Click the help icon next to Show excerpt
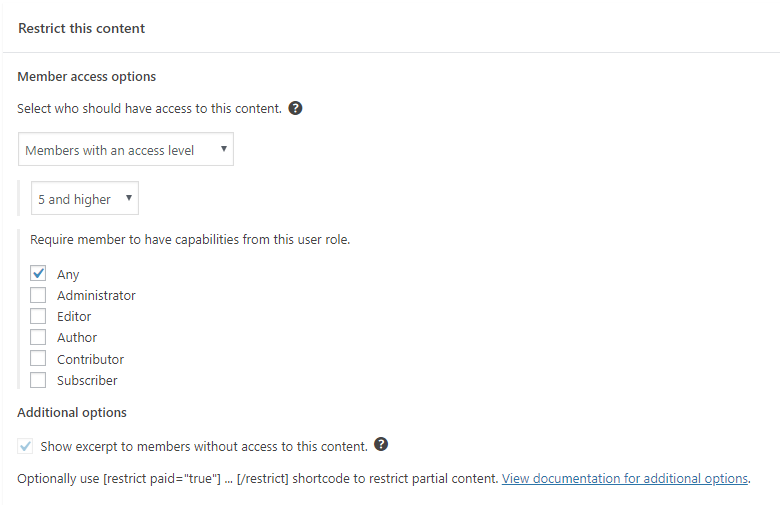The image size is (780, 505). 381,445
